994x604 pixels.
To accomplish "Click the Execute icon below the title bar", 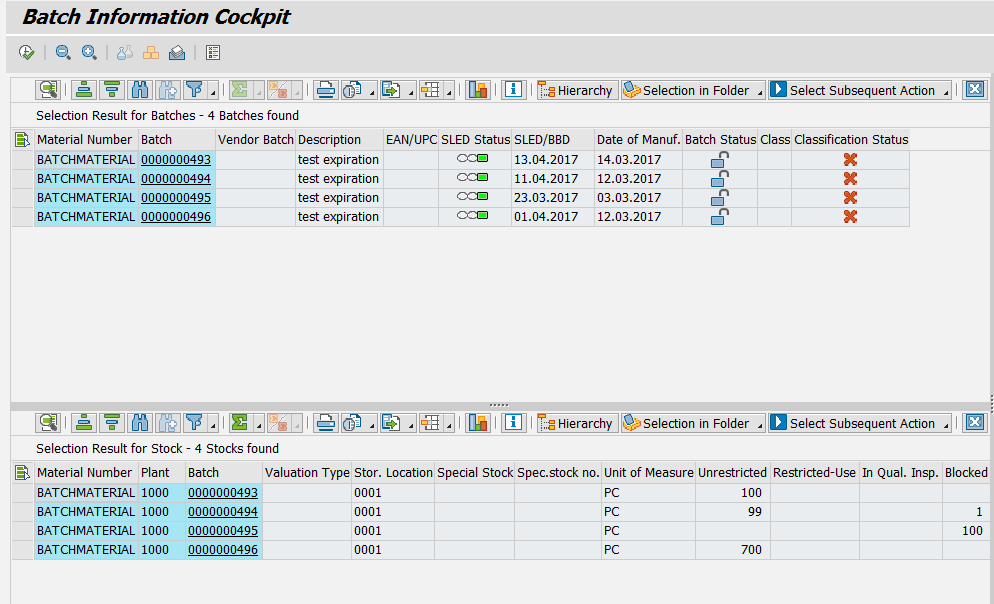I will click(x=26, y=51).
